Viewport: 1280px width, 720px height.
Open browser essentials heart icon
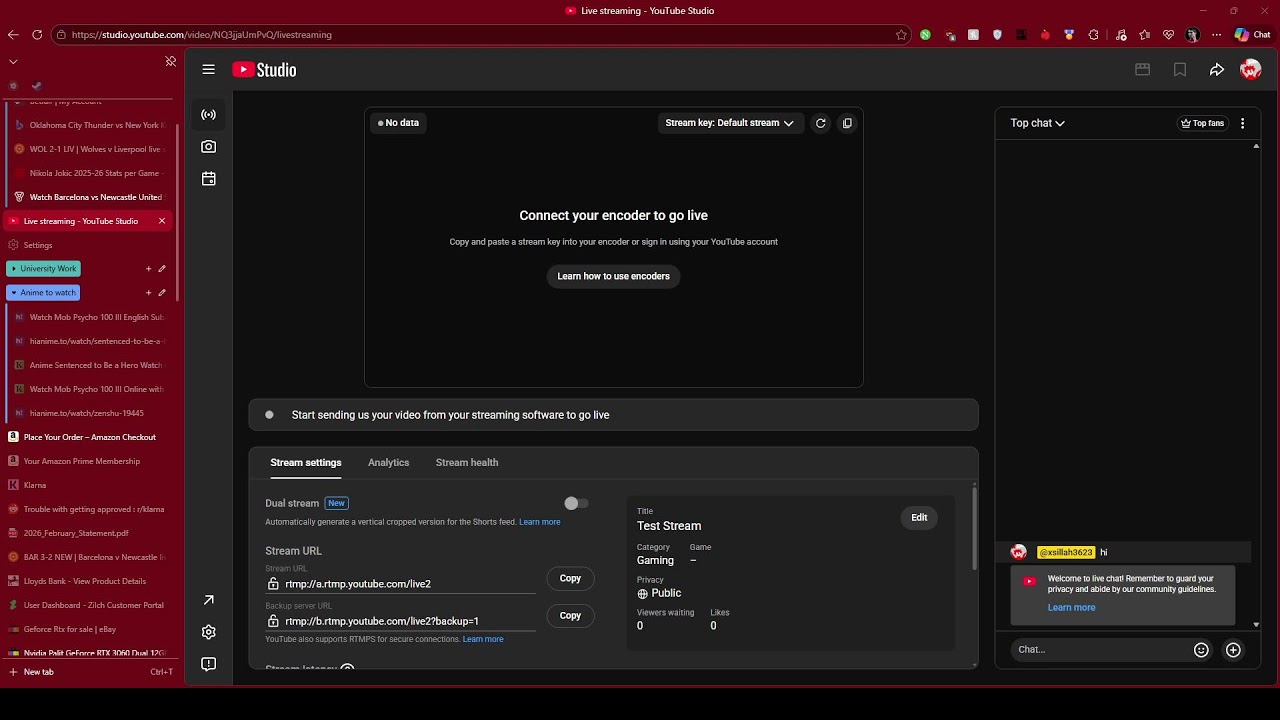click(x=1168, y=34)
